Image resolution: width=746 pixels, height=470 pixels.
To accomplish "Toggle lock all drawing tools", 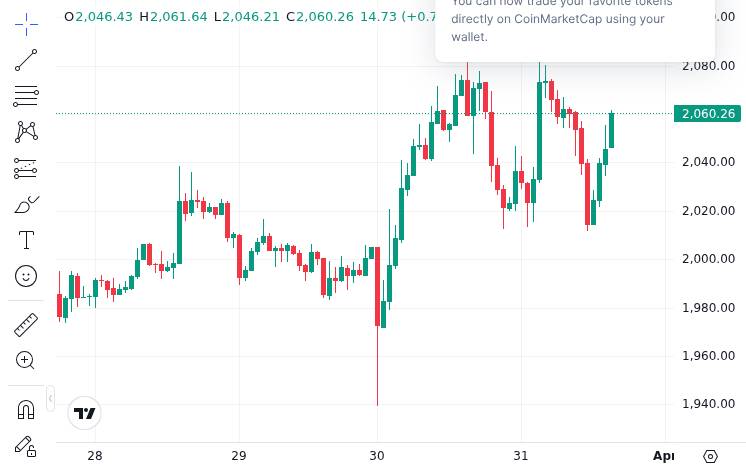I will pyautogui.click(x=26, y=446).
